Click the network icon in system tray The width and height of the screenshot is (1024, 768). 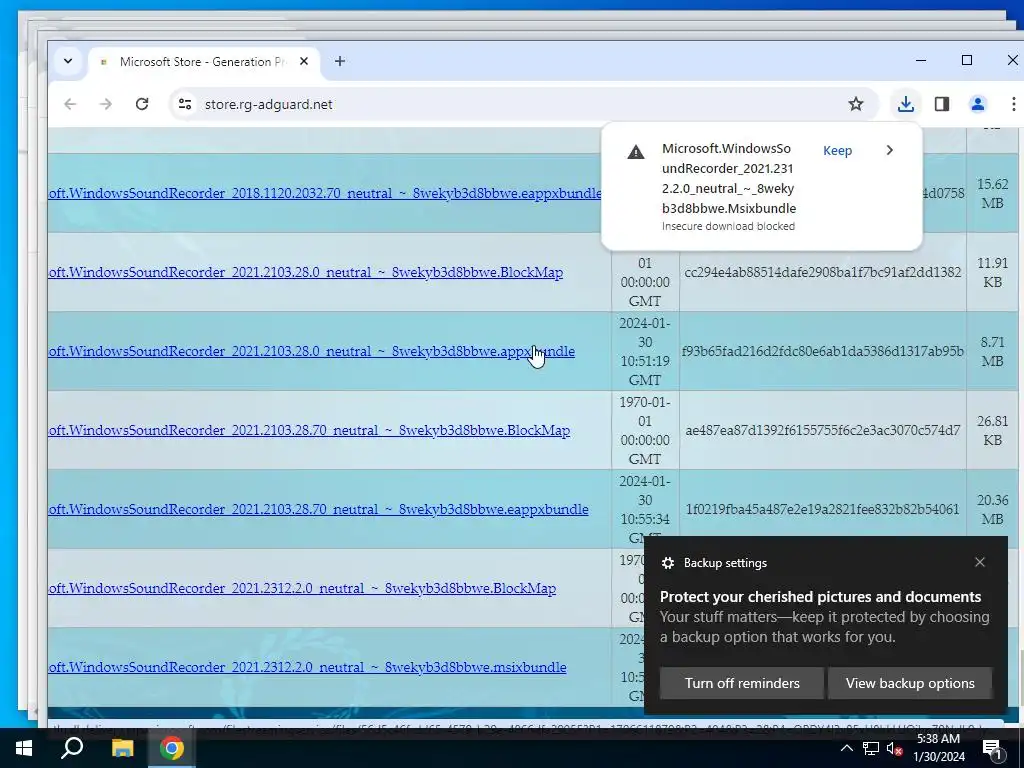coord(871,748)
